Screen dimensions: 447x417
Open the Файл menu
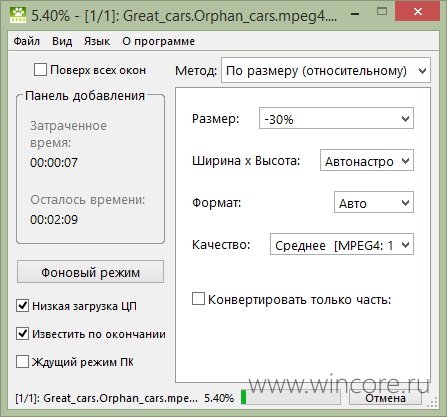(27, 41)
